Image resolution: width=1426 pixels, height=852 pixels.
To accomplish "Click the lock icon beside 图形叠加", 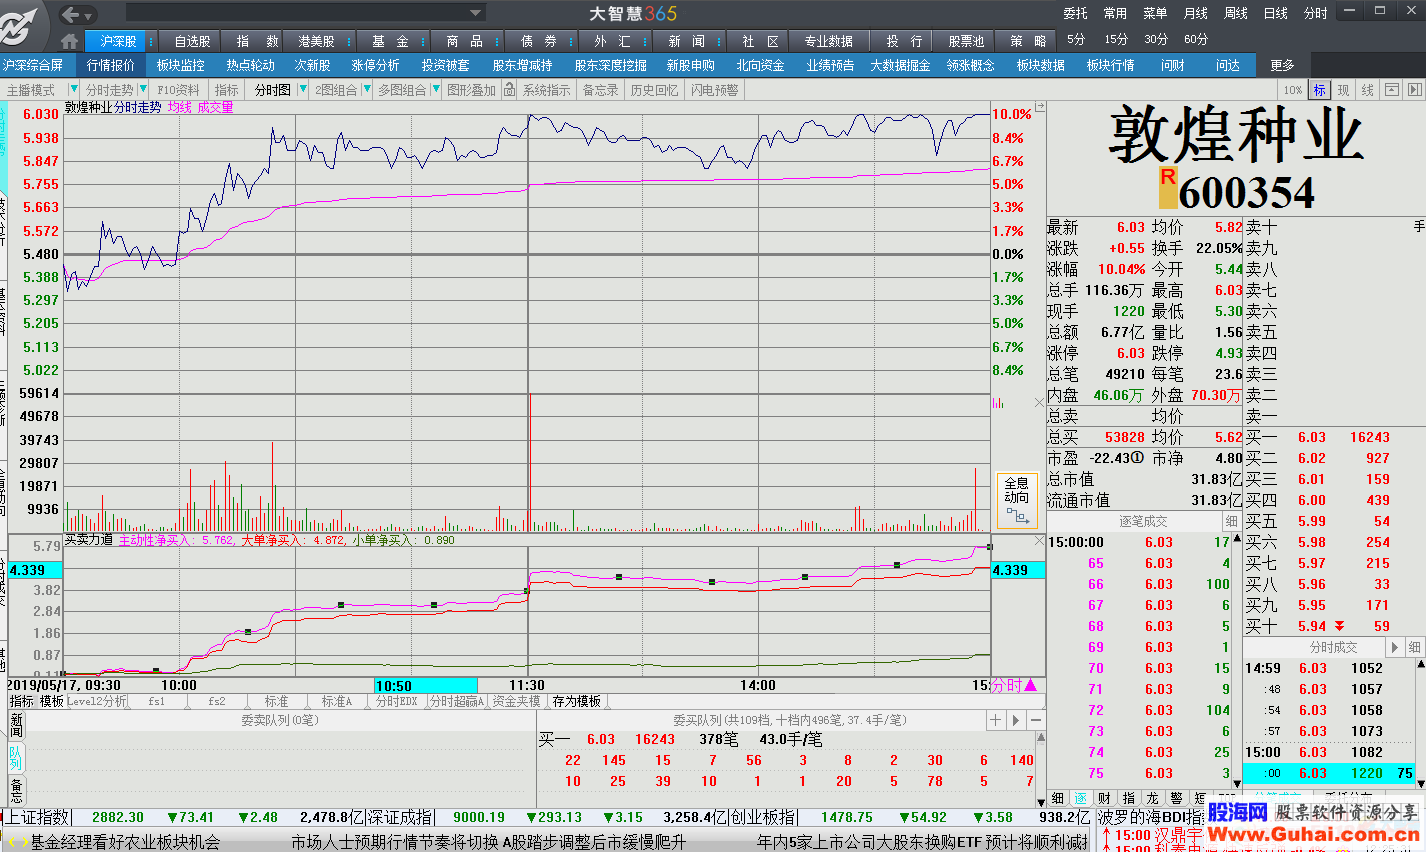I will 509,90.
